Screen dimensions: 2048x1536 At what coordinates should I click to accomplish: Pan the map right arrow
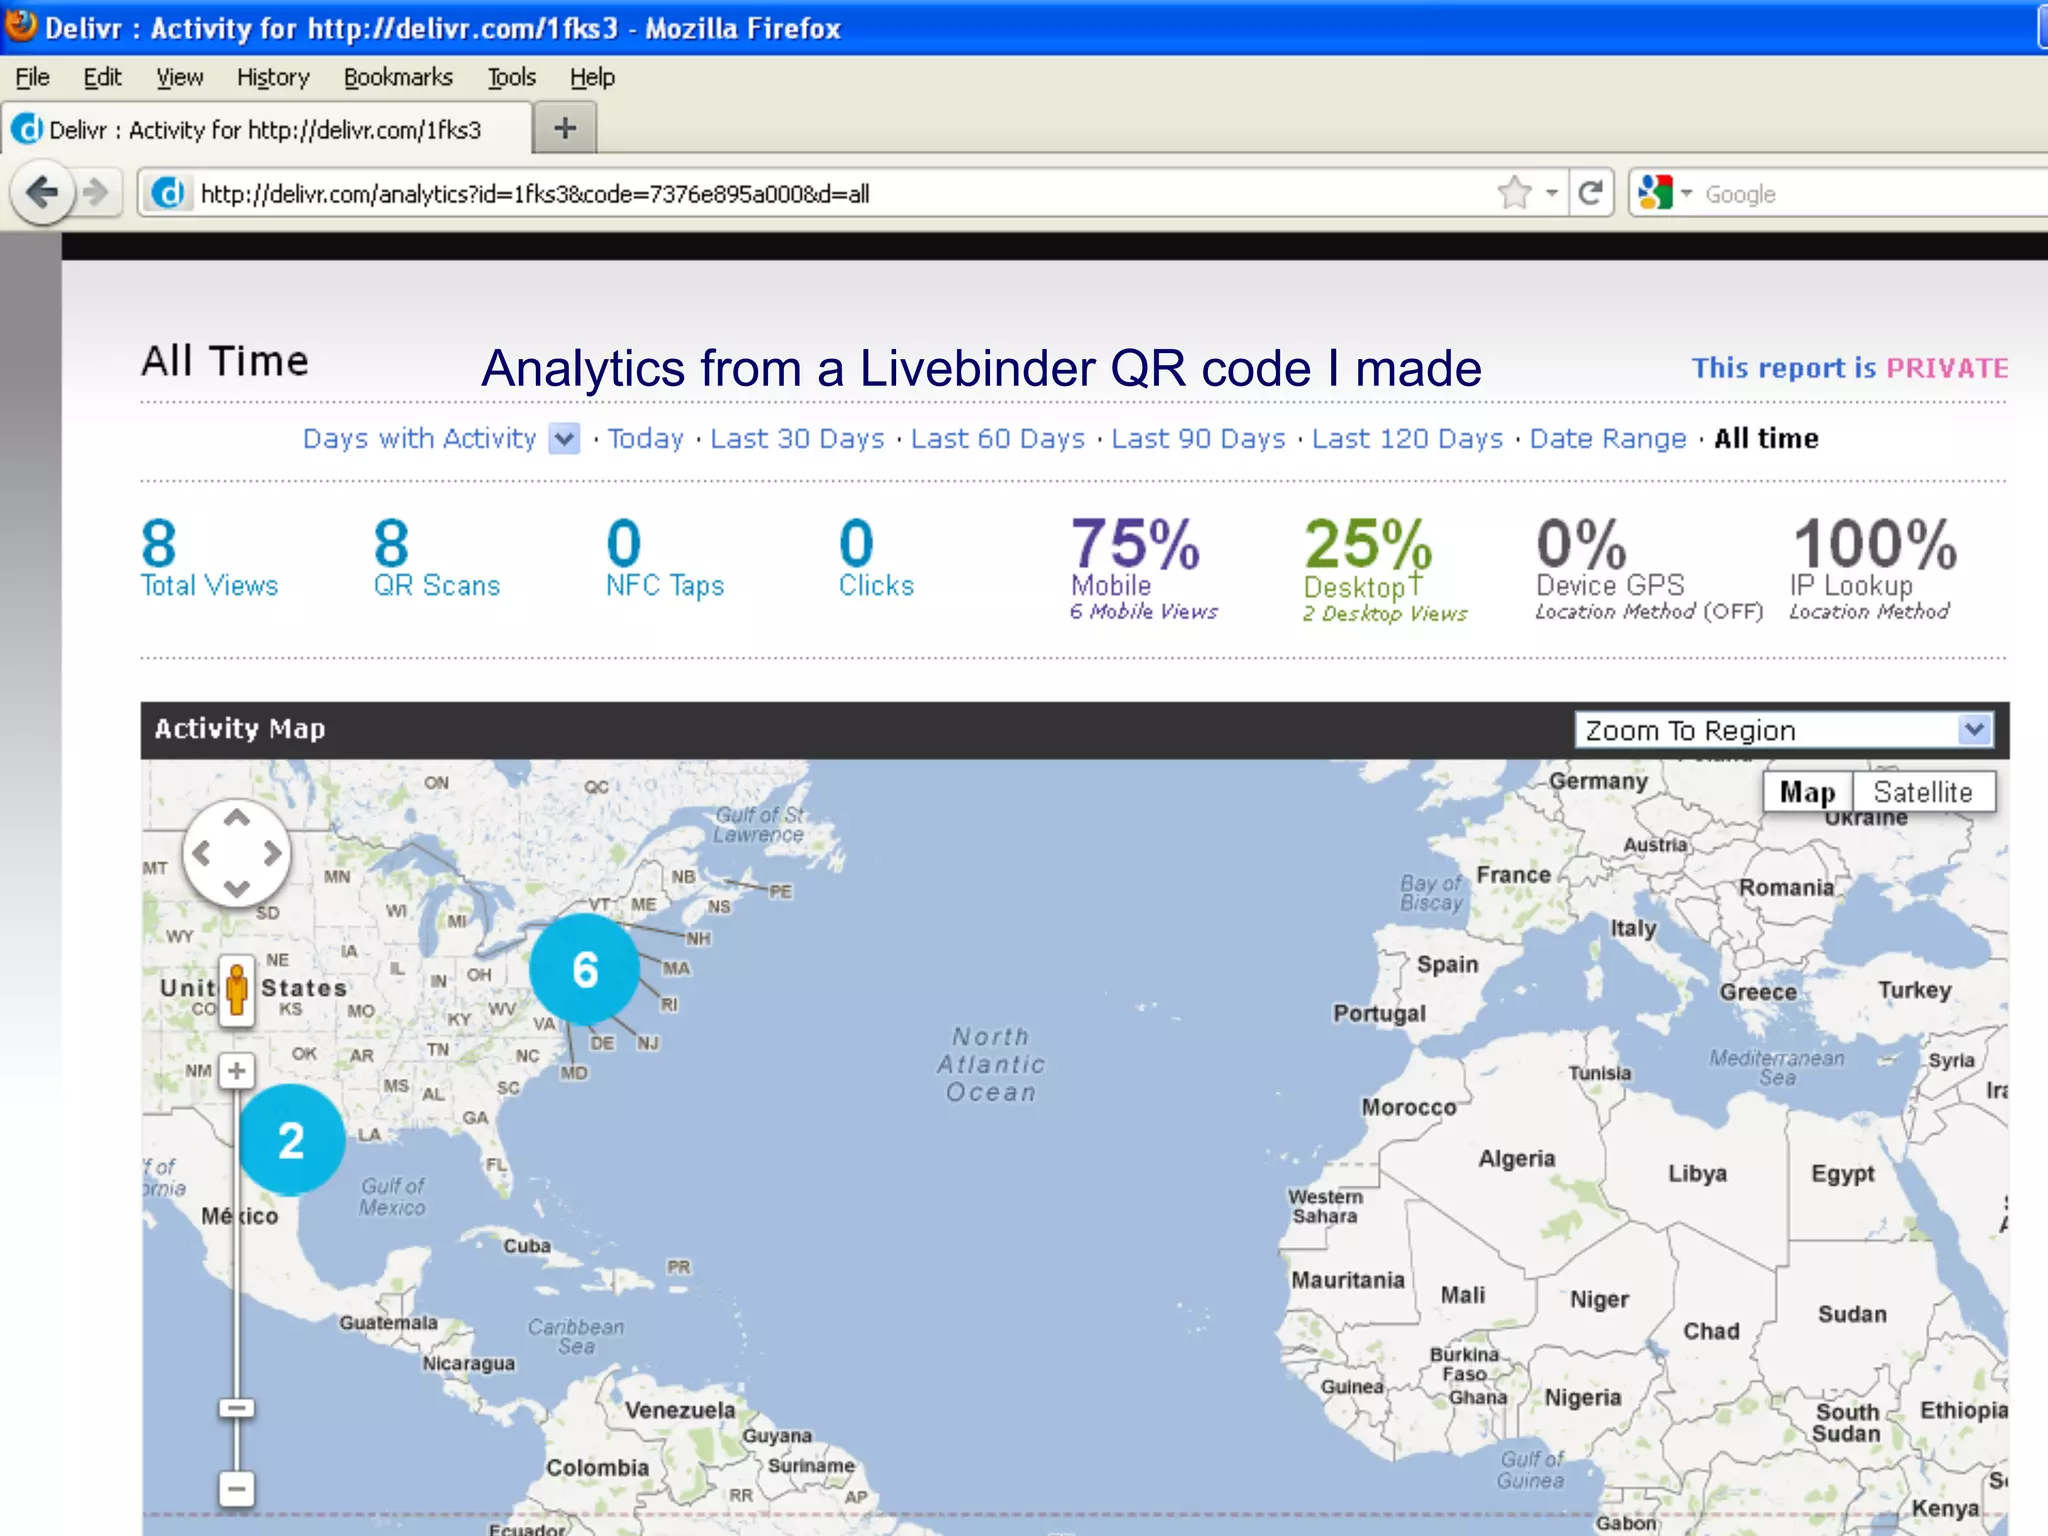(x=272, y=853)
